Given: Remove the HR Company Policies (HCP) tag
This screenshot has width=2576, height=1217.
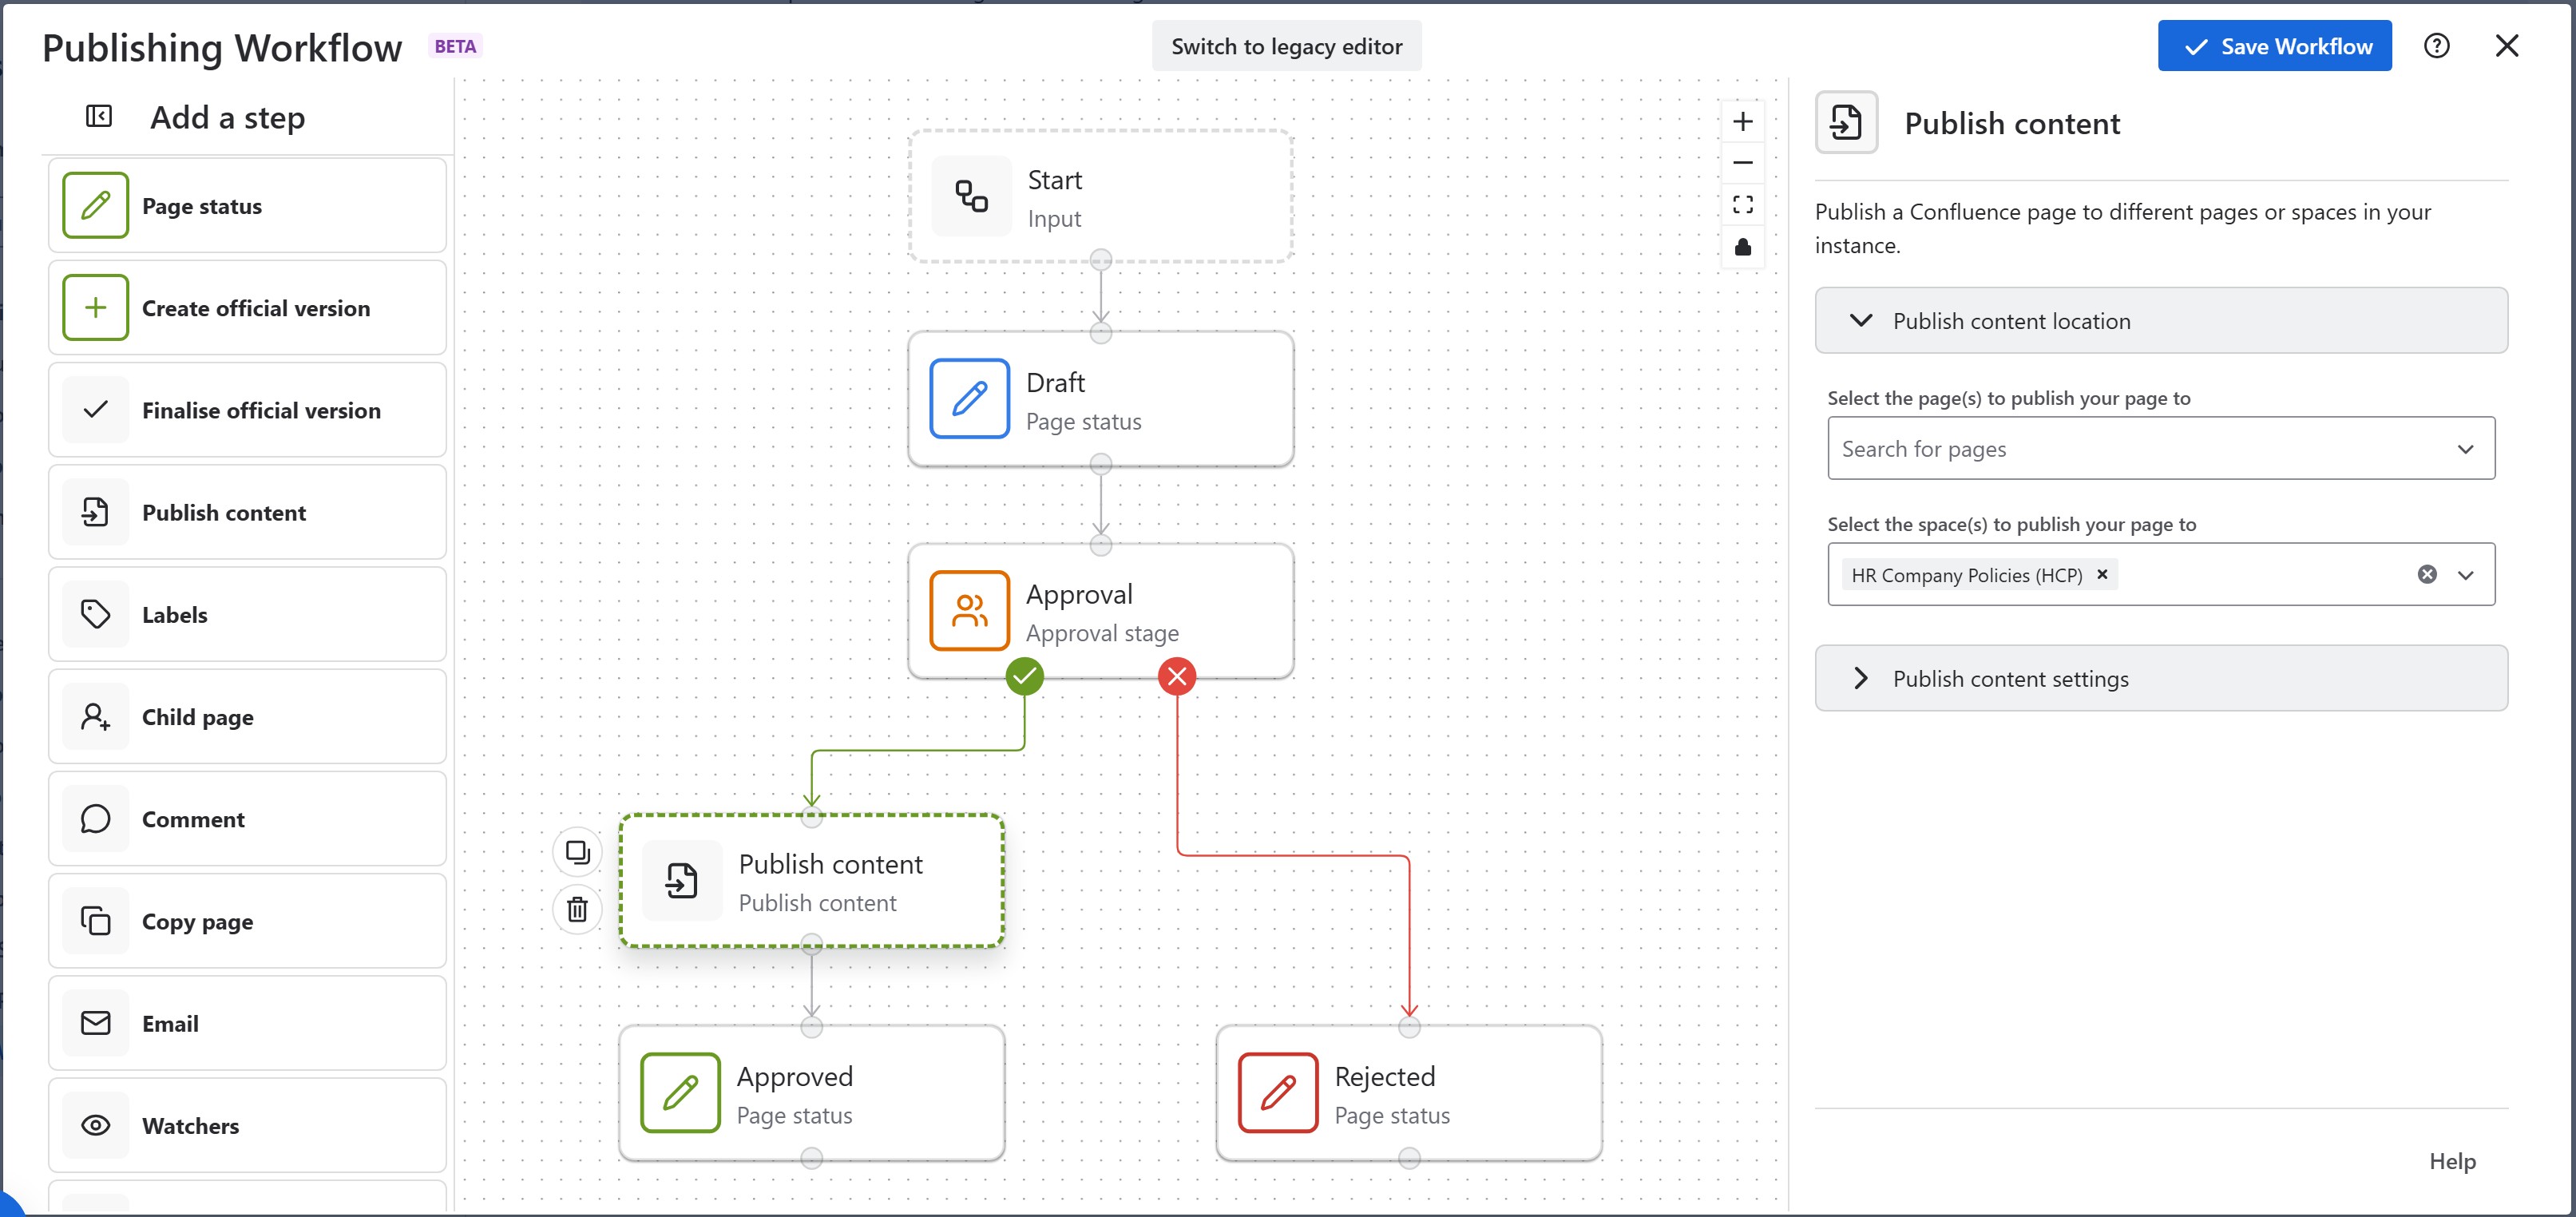Looking at the screenshot, I should click(x=2102, y=574).
